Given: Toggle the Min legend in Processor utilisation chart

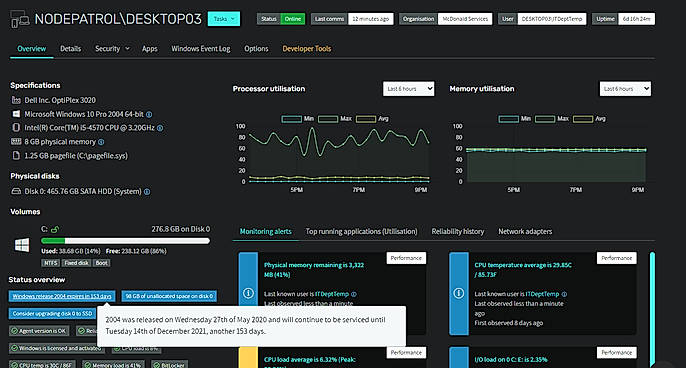Looking at the screenshot, I should pos(298,119).
